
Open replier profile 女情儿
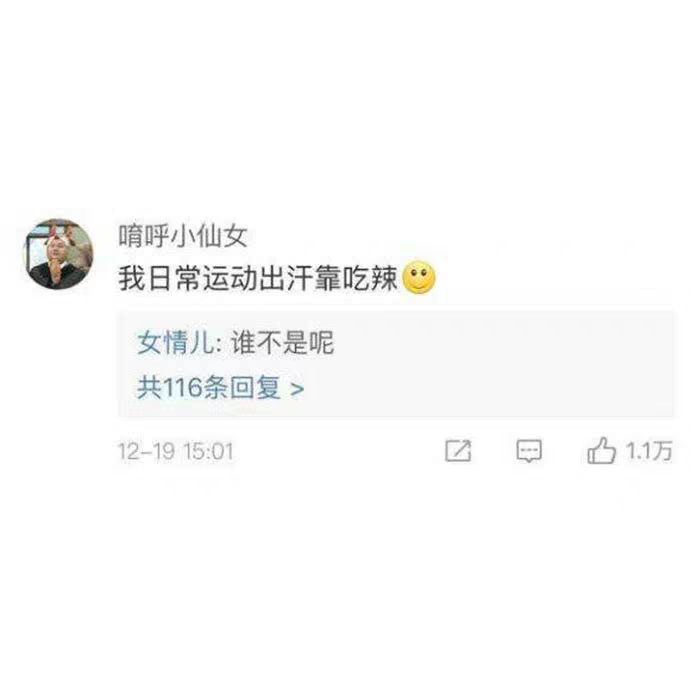click(176, 343)
